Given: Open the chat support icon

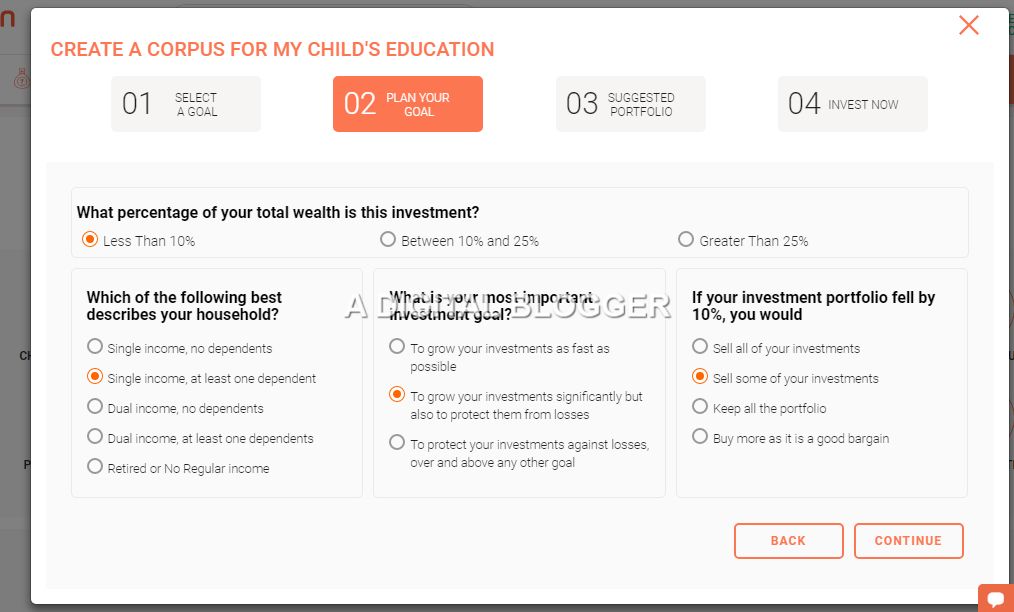Looking at the screenshot, I should [996, 598].
